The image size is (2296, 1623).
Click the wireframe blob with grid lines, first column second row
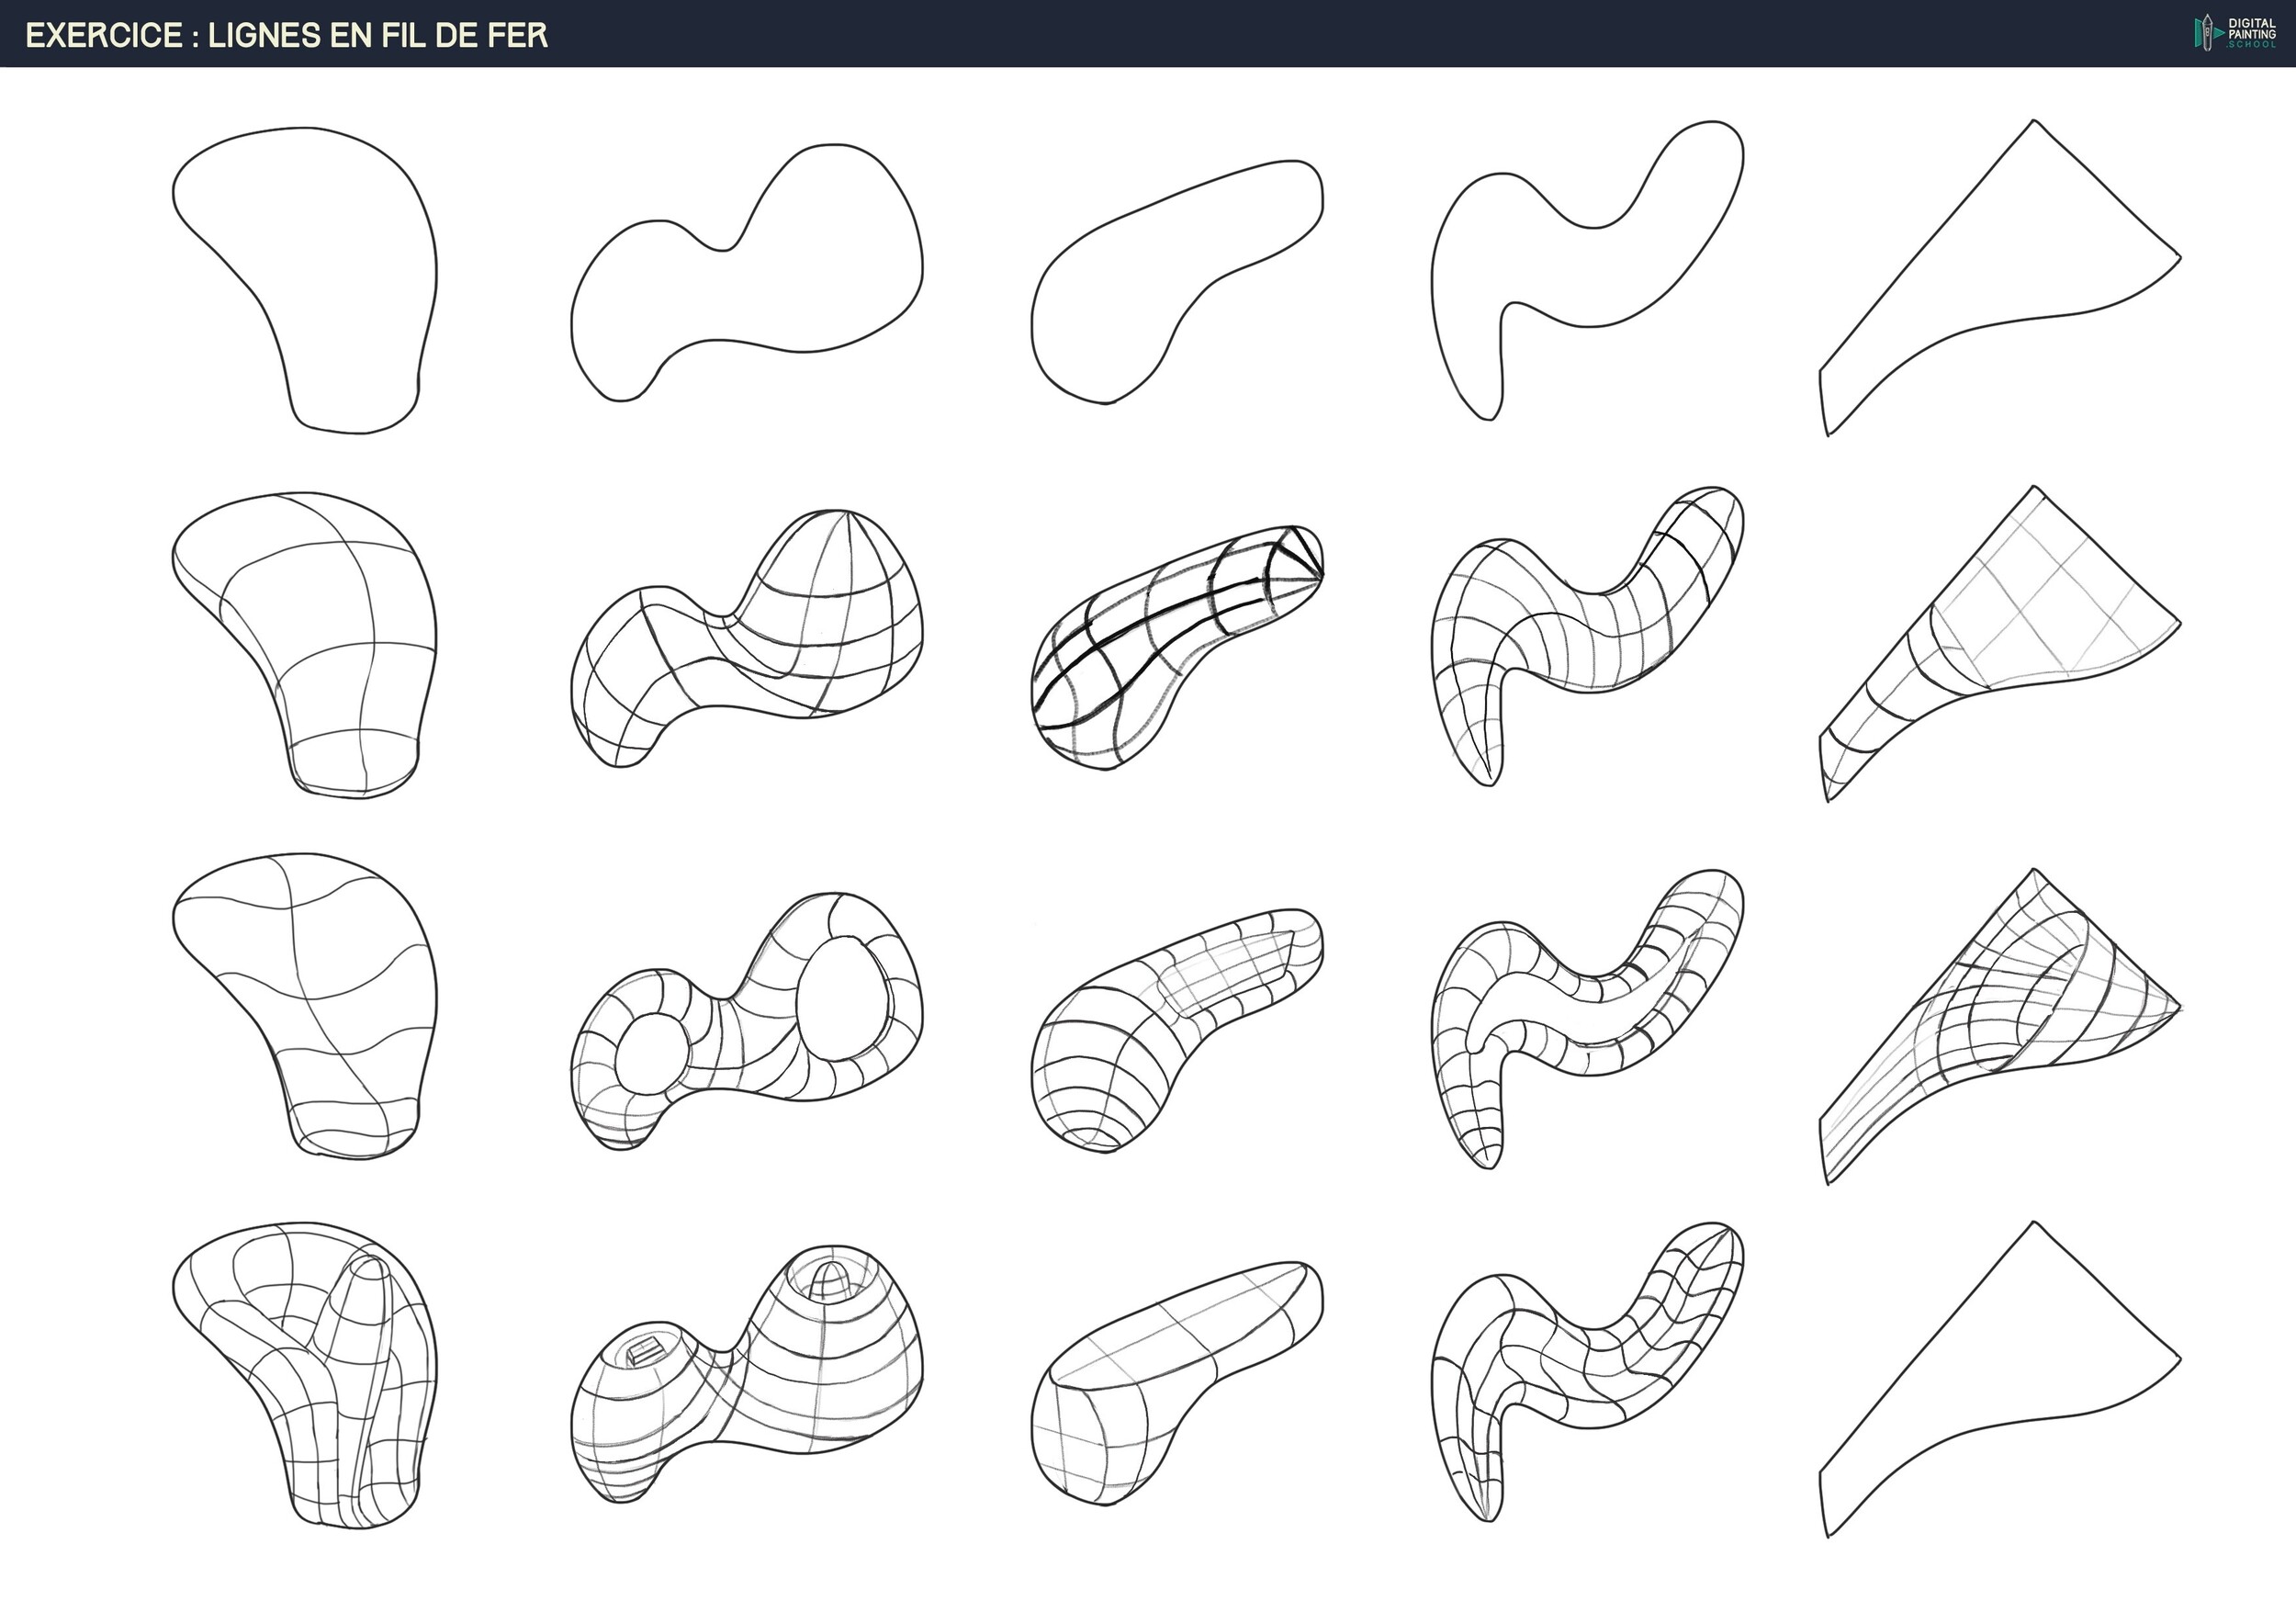click(x=305, y=645)
